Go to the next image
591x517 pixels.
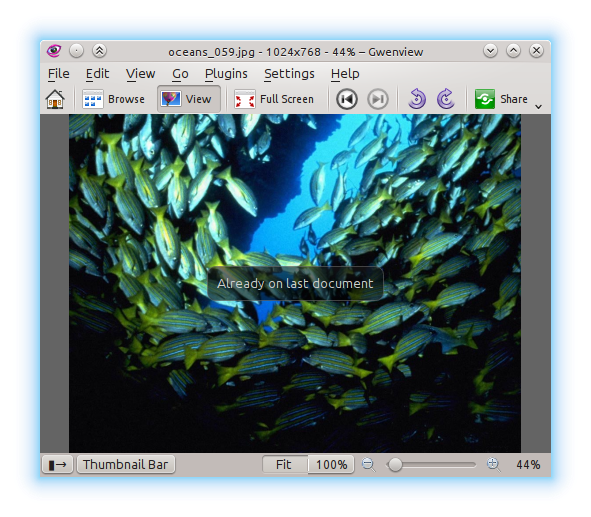[377, 99]
